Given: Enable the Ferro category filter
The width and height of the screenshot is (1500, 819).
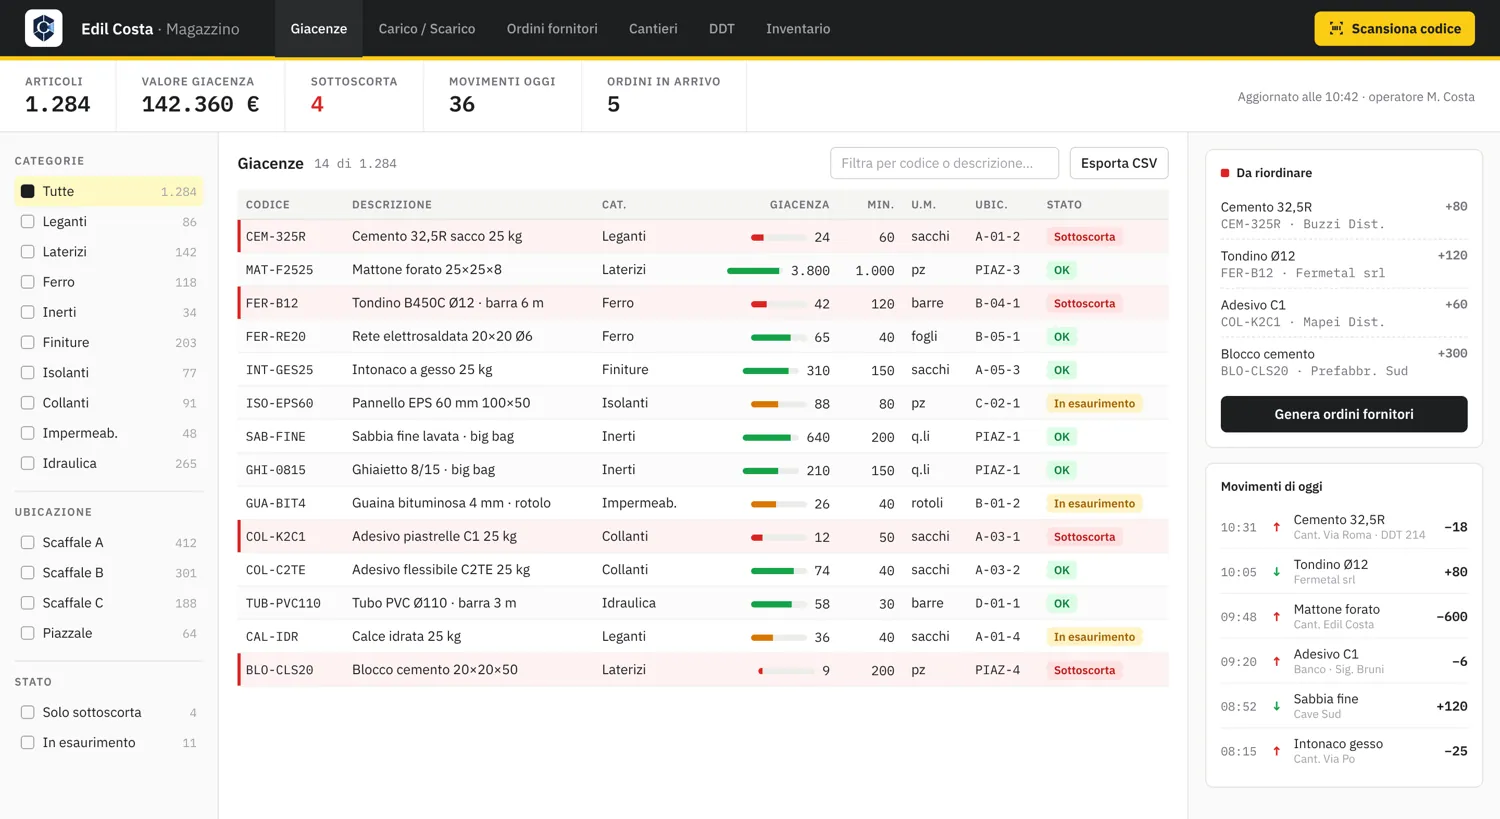Looking at the screenshot, I should (x=28, y=282).
